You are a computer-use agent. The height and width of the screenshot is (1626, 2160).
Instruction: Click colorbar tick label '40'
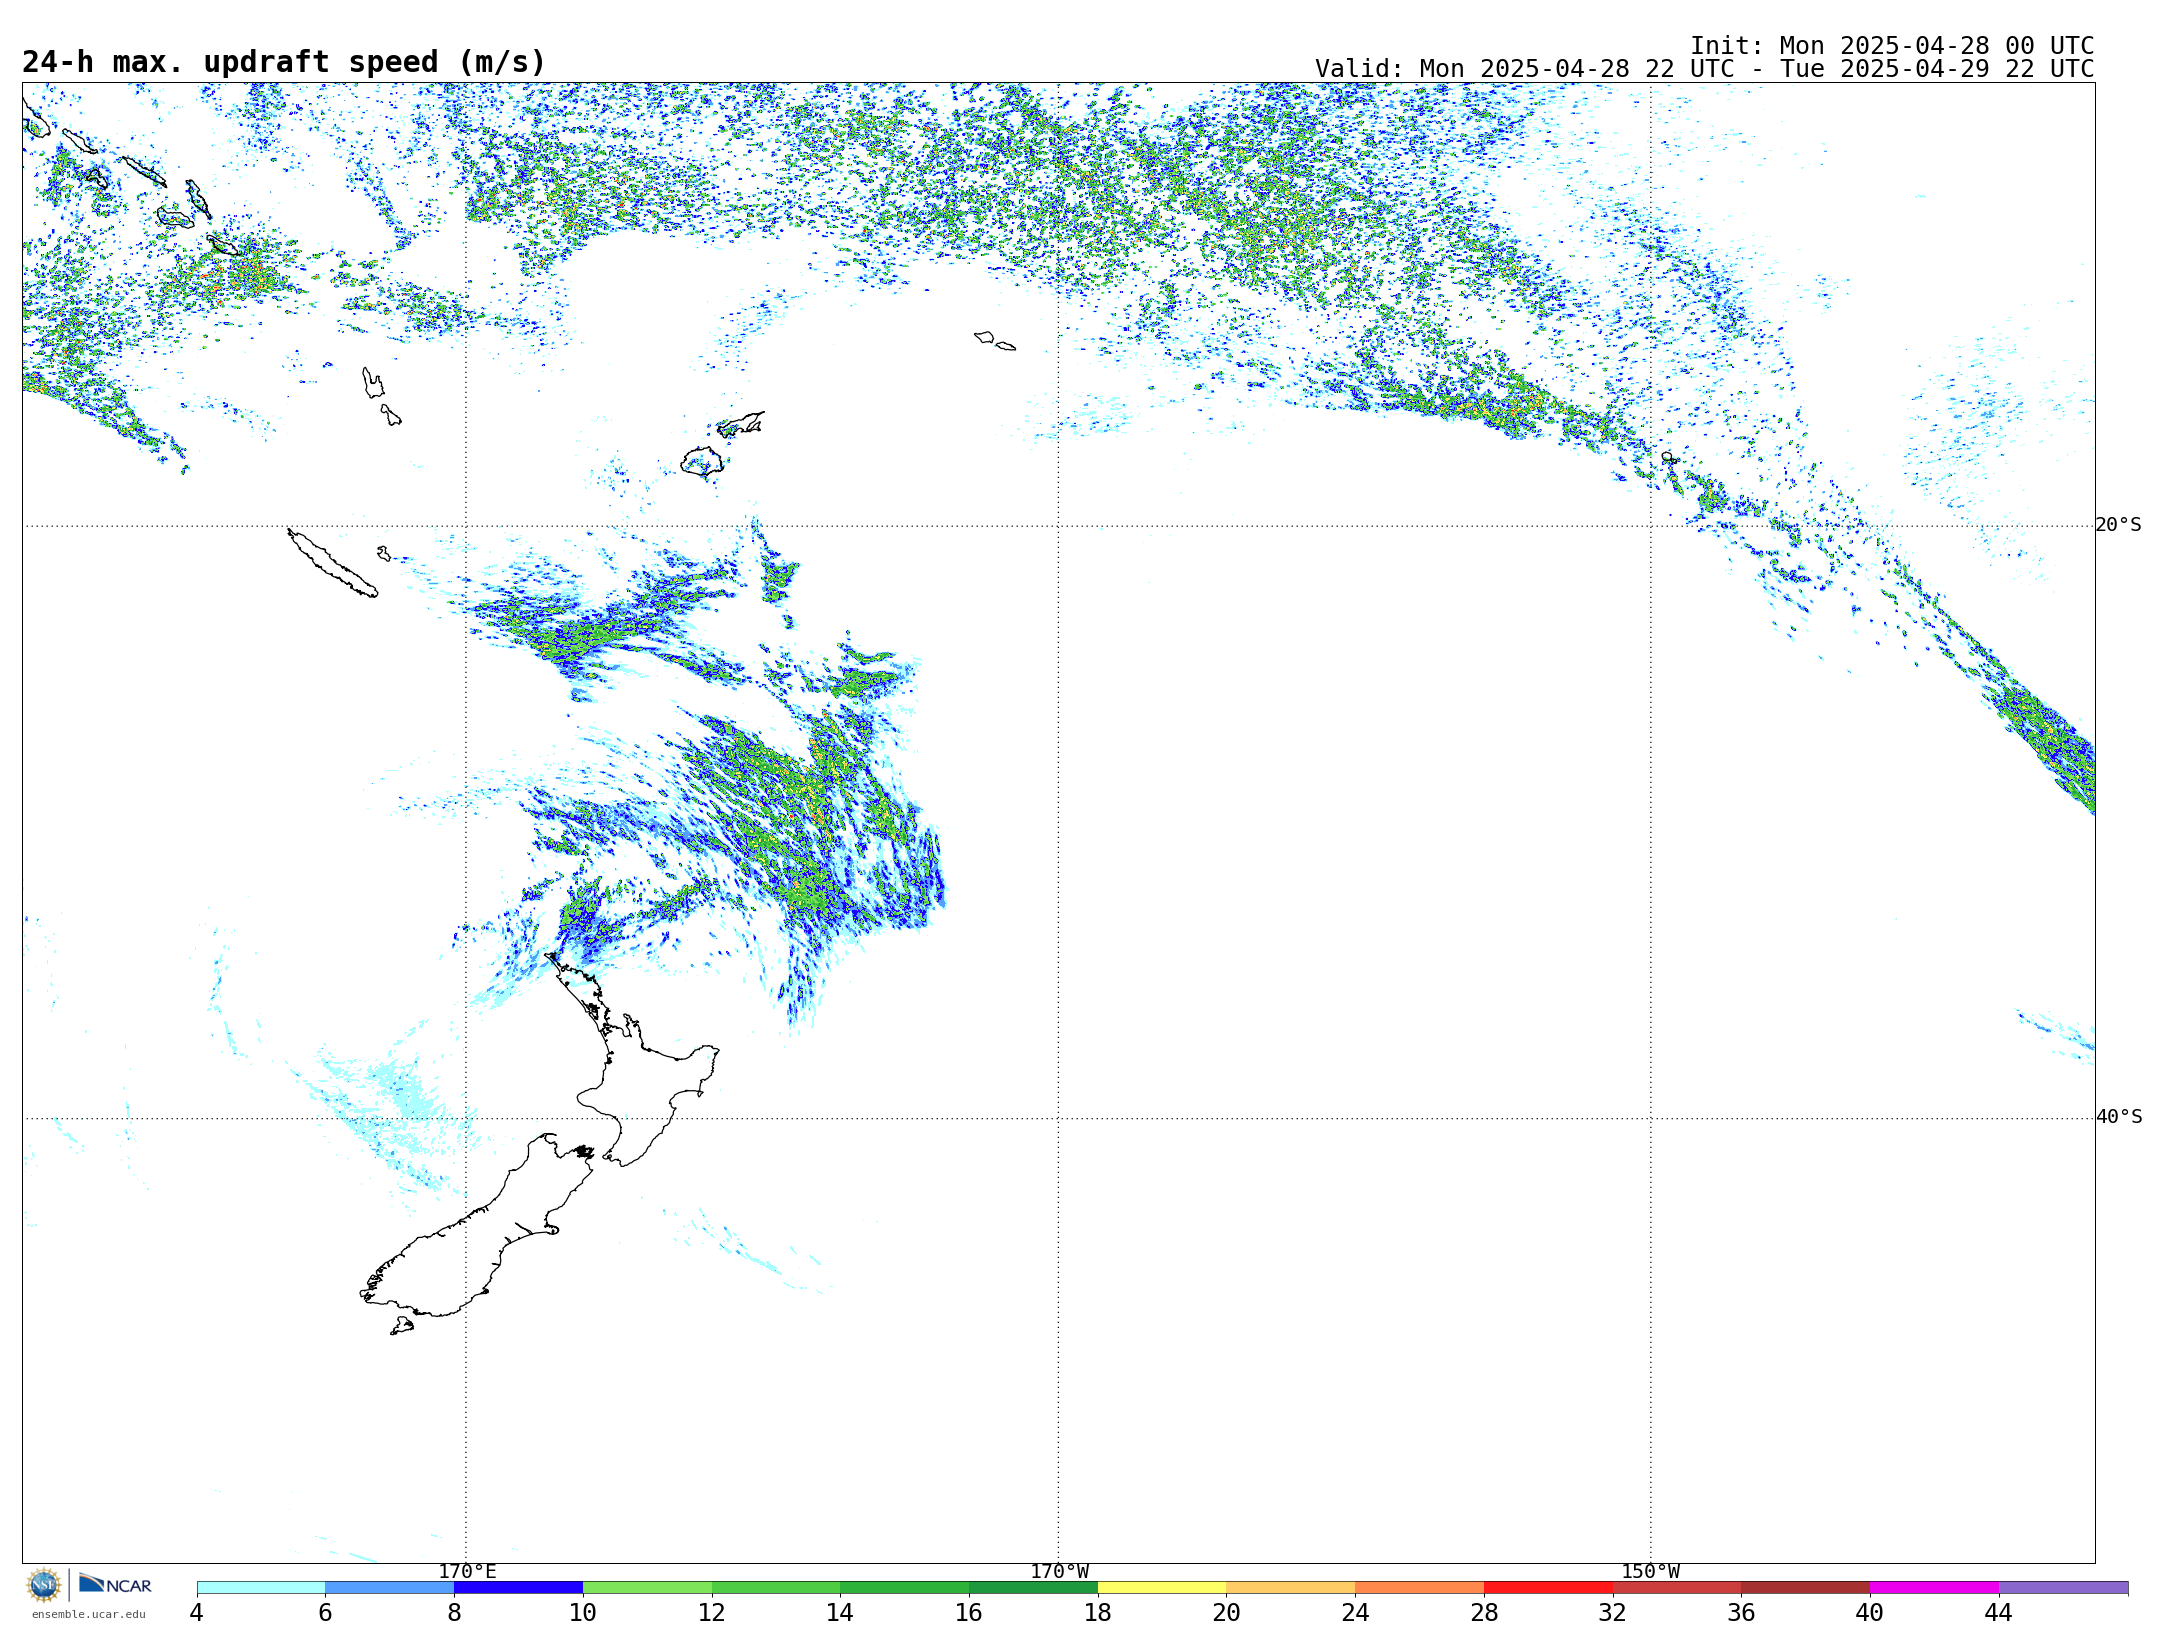pos(1870,1613)
